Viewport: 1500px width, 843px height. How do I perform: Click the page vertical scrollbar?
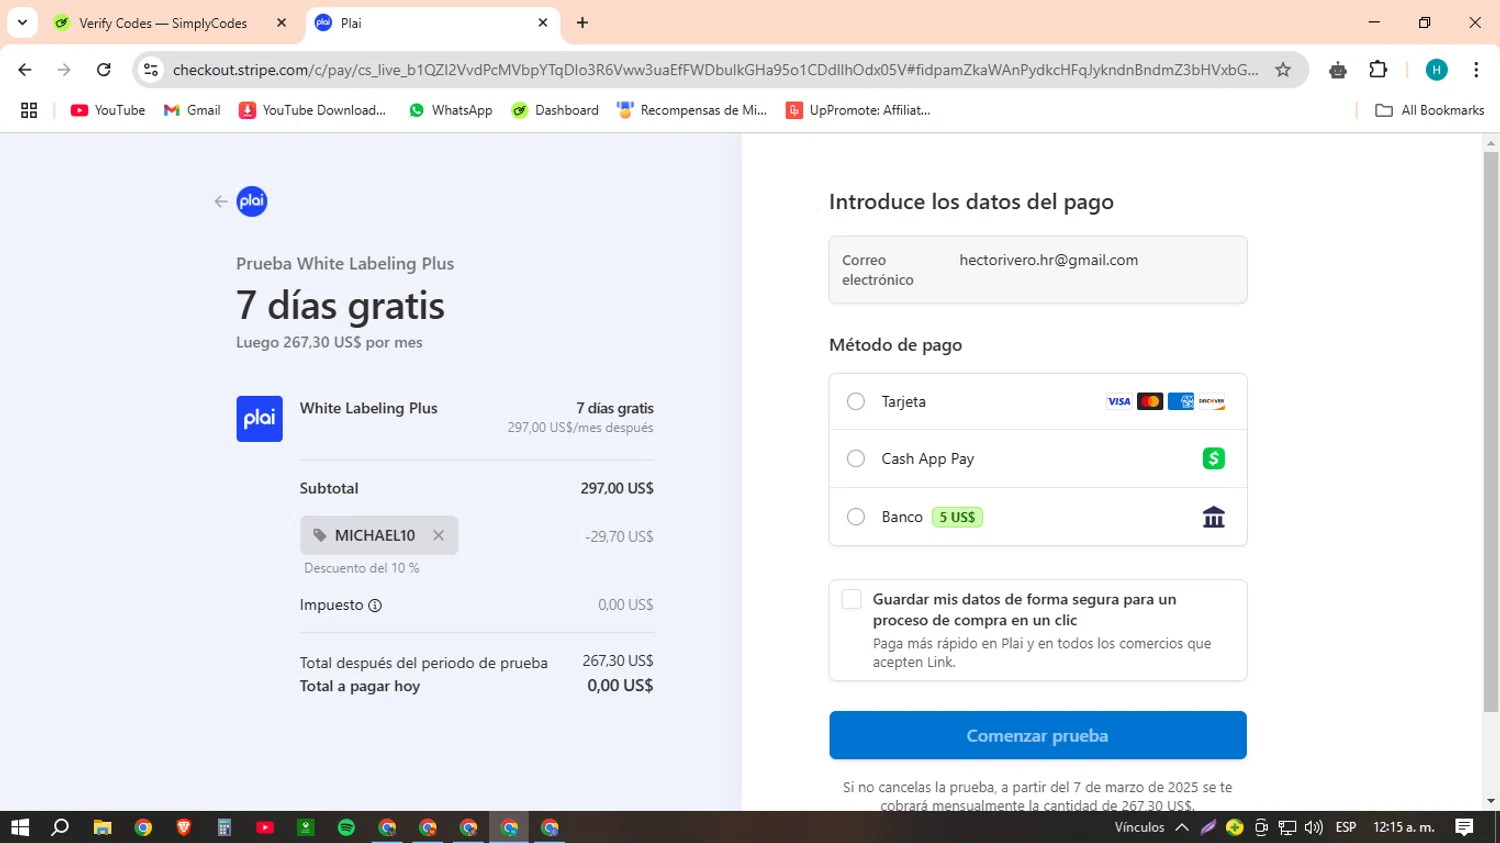pos(1491,430)
